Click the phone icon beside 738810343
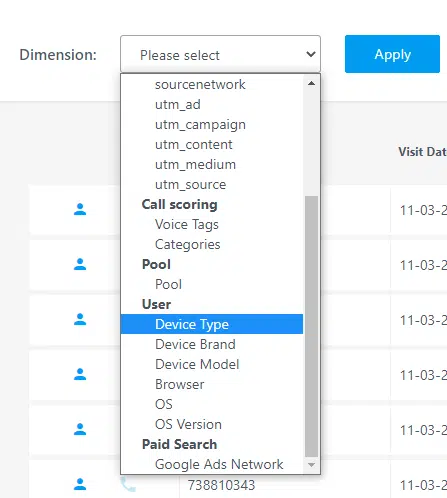 128,484
